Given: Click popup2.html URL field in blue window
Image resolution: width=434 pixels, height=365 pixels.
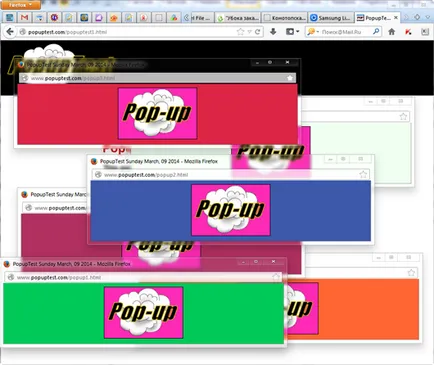Looking at the screenshot, I should tap(230, 175).
